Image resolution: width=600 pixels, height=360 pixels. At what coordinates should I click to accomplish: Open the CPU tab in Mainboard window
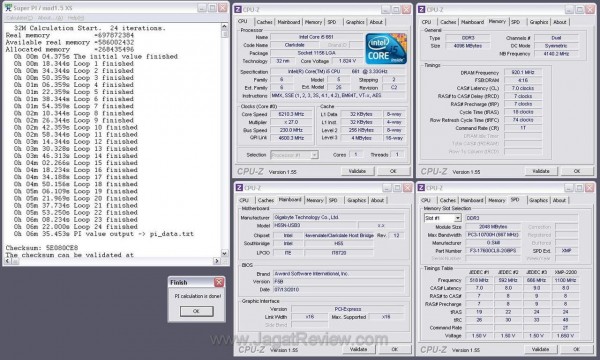coord(244,200)
